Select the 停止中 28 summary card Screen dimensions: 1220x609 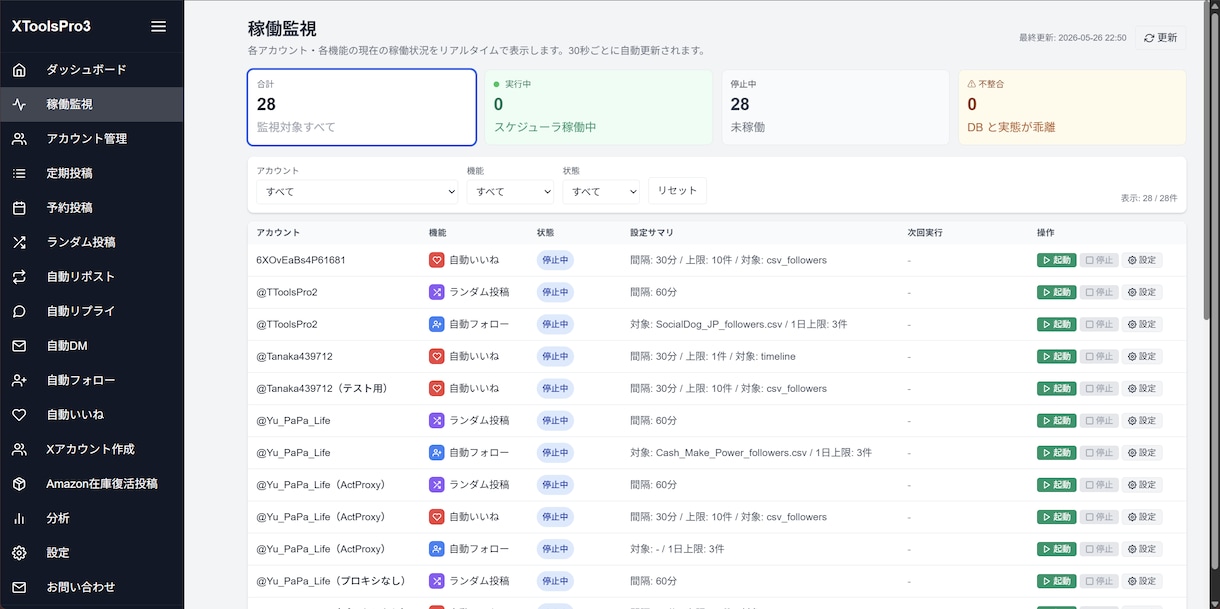coord(835,107)
